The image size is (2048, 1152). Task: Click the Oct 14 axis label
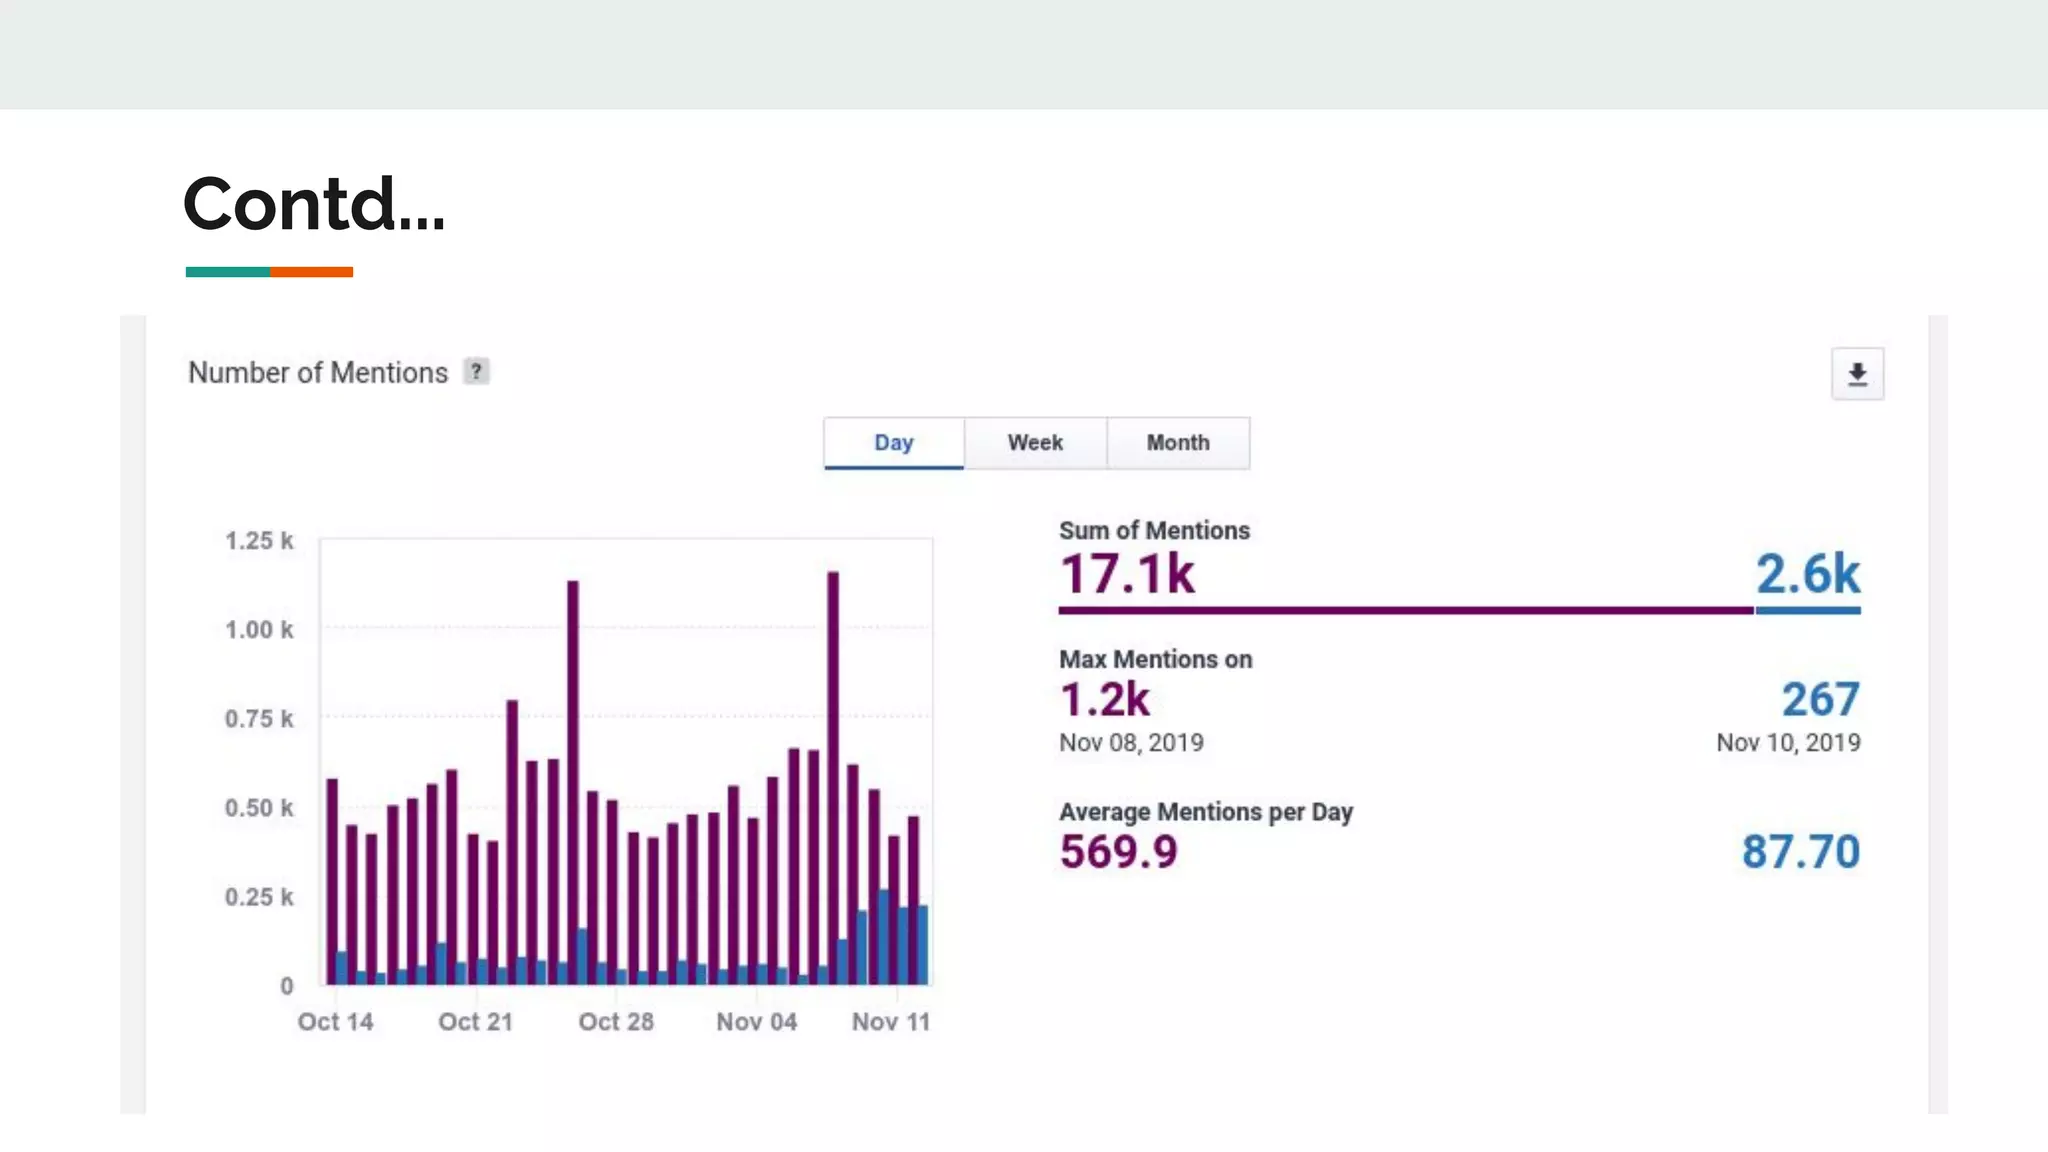tap(335, 1022)
